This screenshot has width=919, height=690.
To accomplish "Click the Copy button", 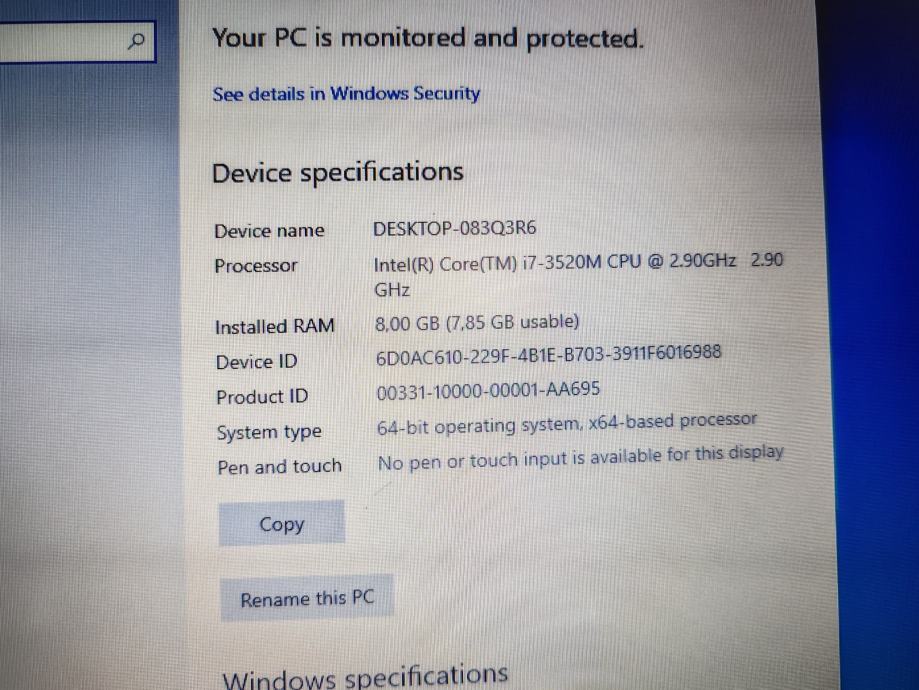I will [x=281, y=523].
